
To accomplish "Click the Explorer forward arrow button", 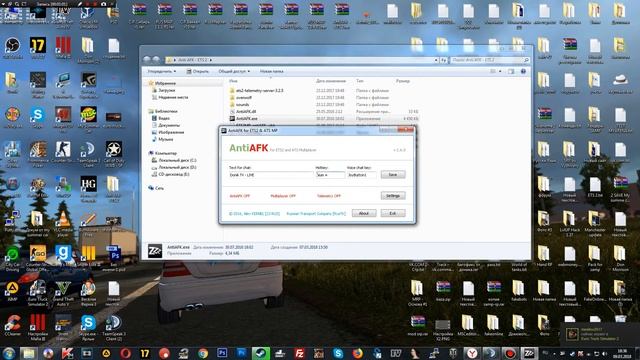I will [x=156, y=60].
